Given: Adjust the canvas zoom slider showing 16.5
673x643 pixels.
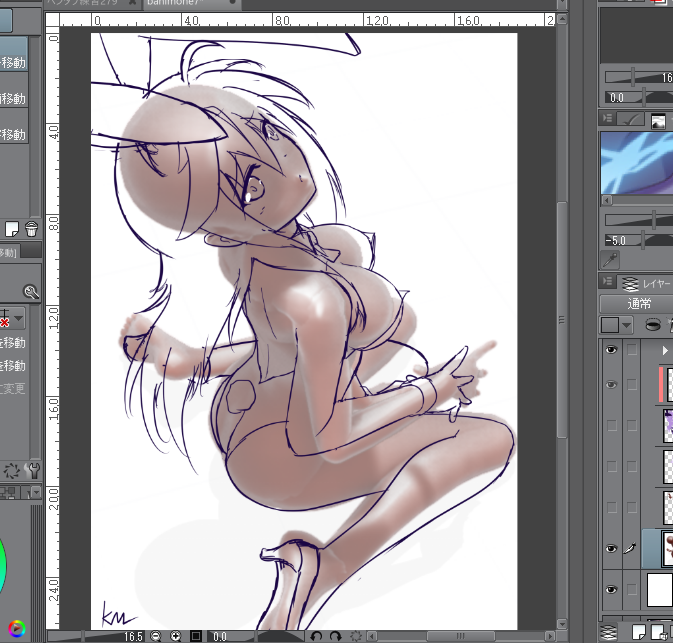Looking at the screenshot, I should [97, 636].
